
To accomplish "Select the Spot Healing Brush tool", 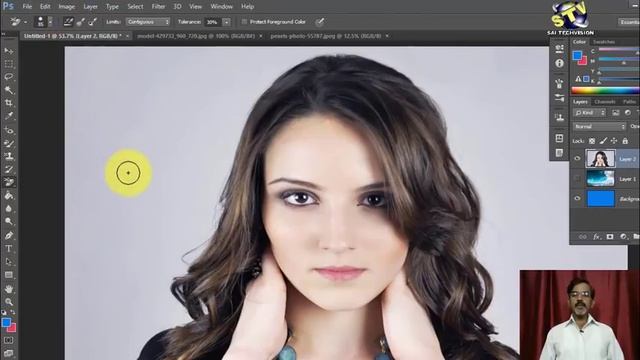I will (9, 130).
